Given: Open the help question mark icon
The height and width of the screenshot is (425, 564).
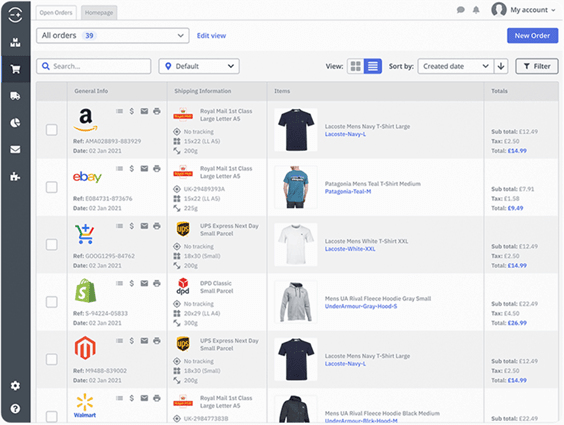Looking at the screenshot, I should [x=15, y=409].
